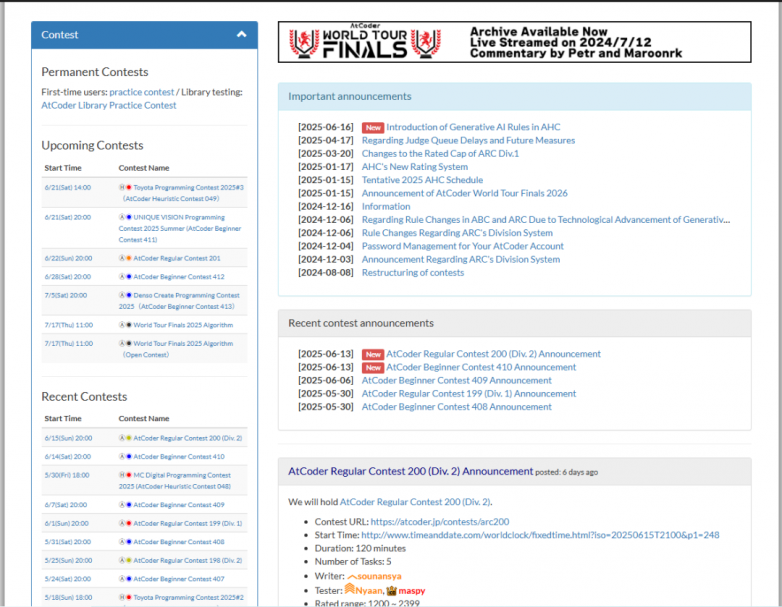
Task: Open AtCoder Beginner Contest 409 in Recent Contests
Action: [179, 505]
